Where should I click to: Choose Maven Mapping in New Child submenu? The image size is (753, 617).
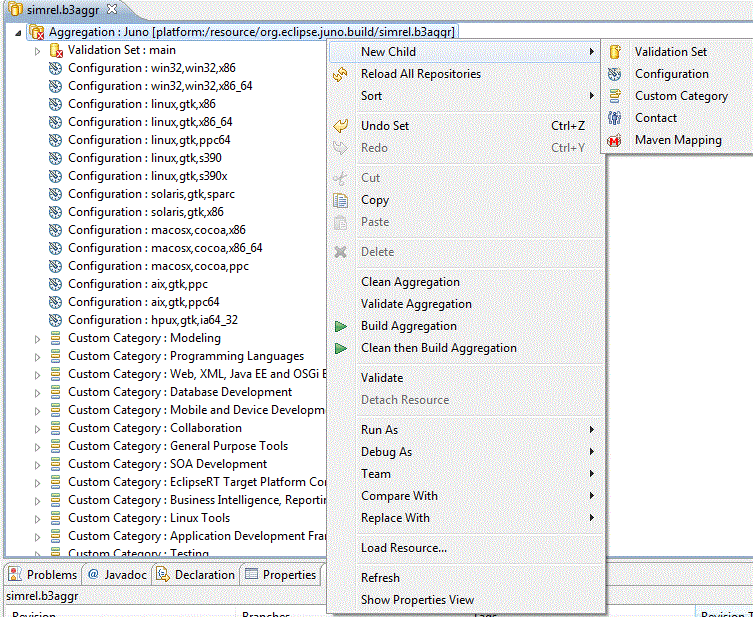click(x=678, y=140)
